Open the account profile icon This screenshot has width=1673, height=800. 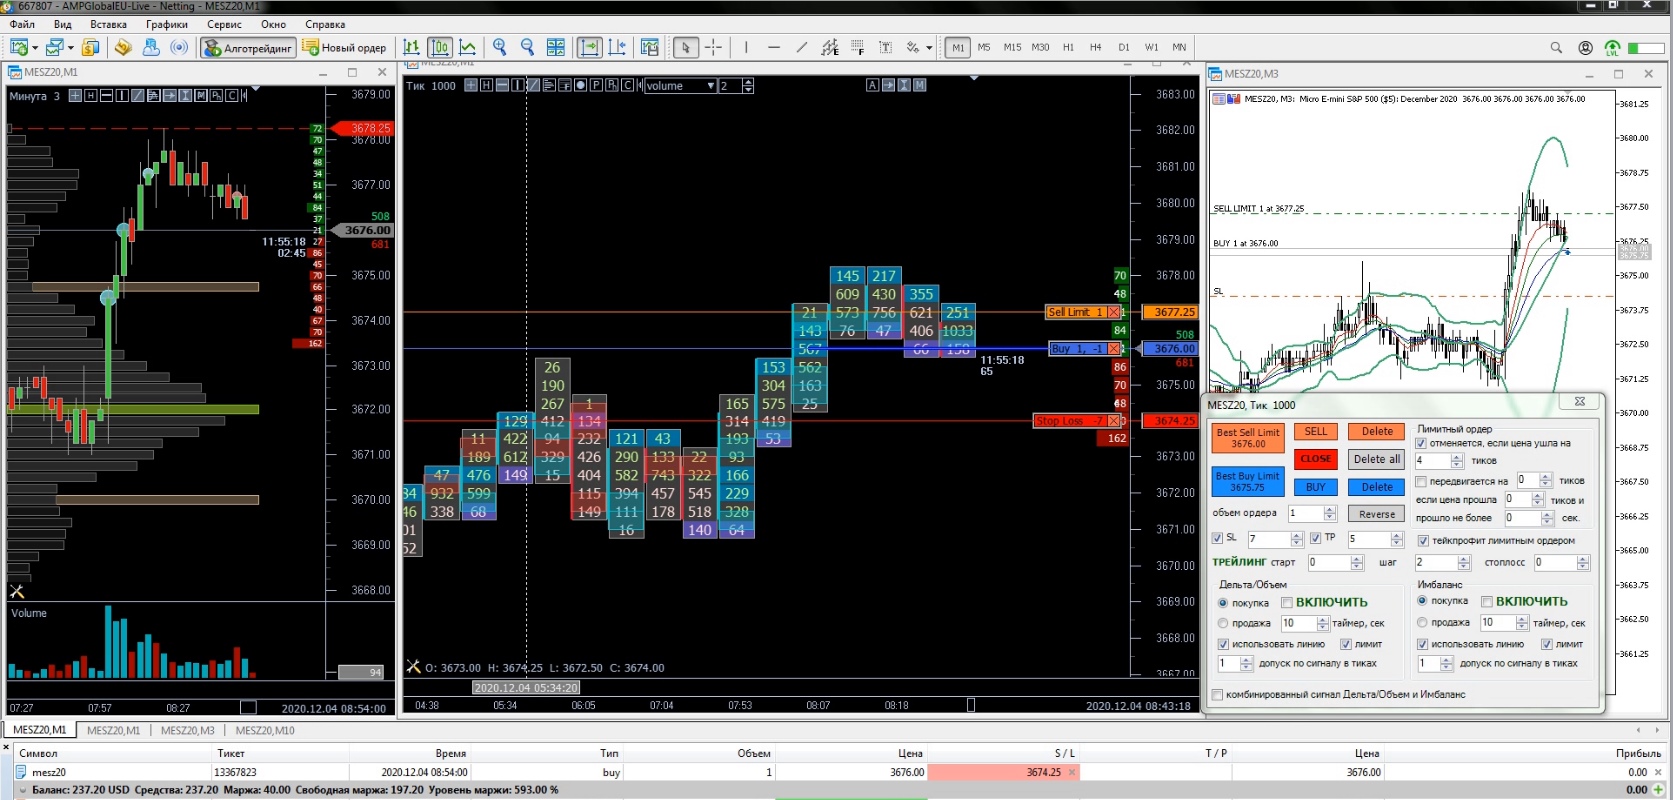pos(1585,47)
